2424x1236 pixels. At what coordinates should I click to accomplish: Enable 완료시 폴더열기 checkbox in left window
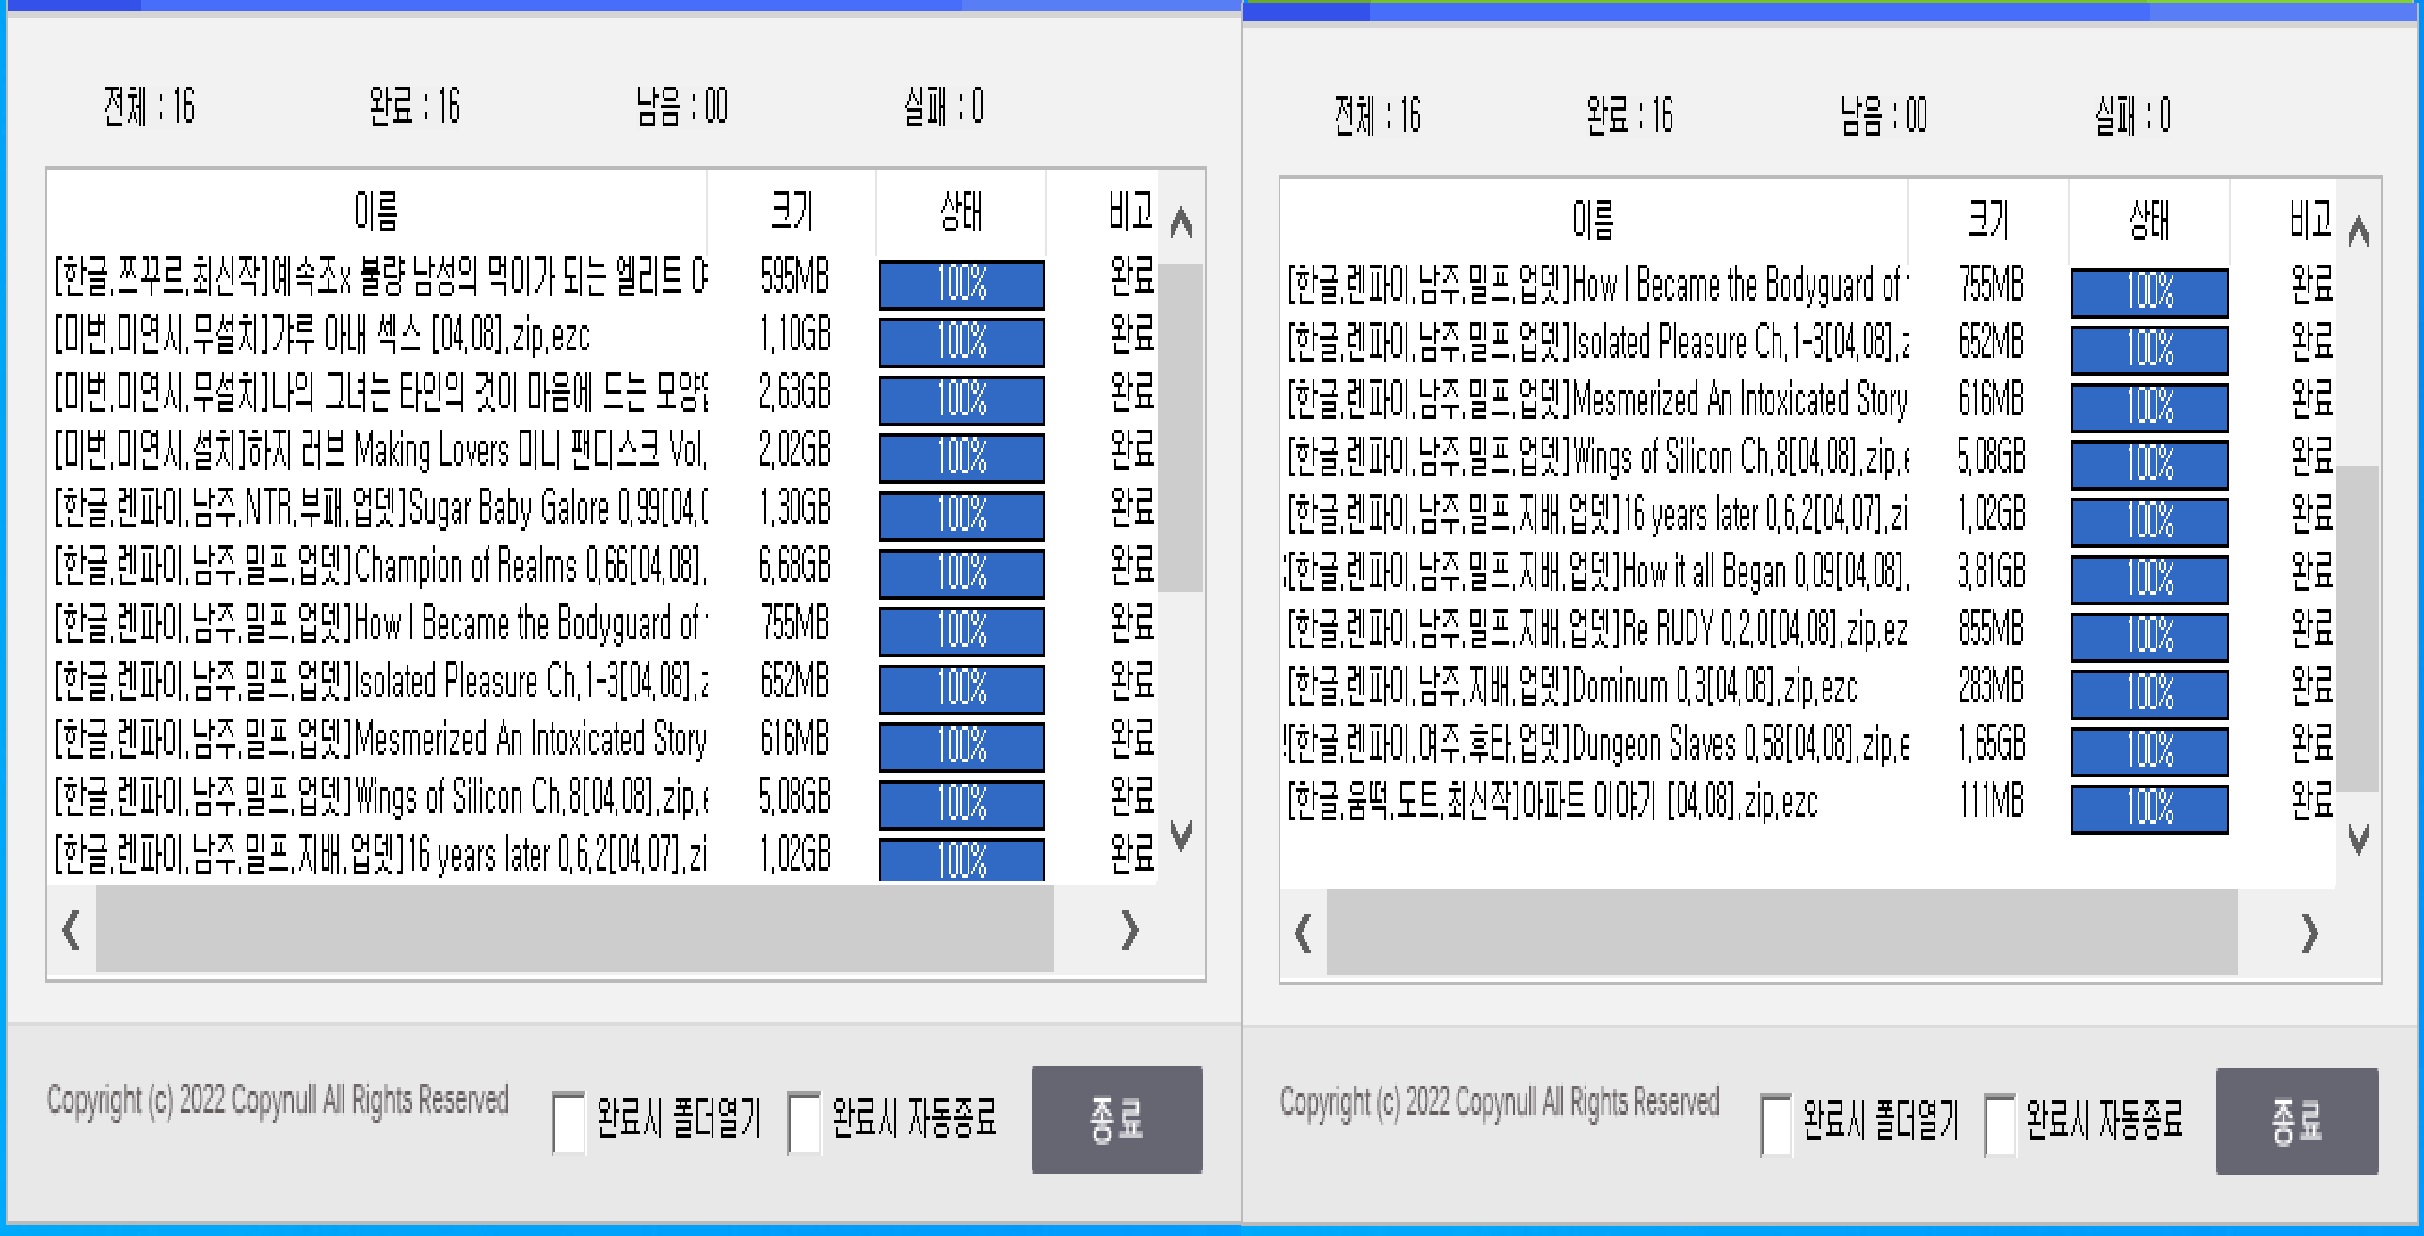(x=567, y=1120)
